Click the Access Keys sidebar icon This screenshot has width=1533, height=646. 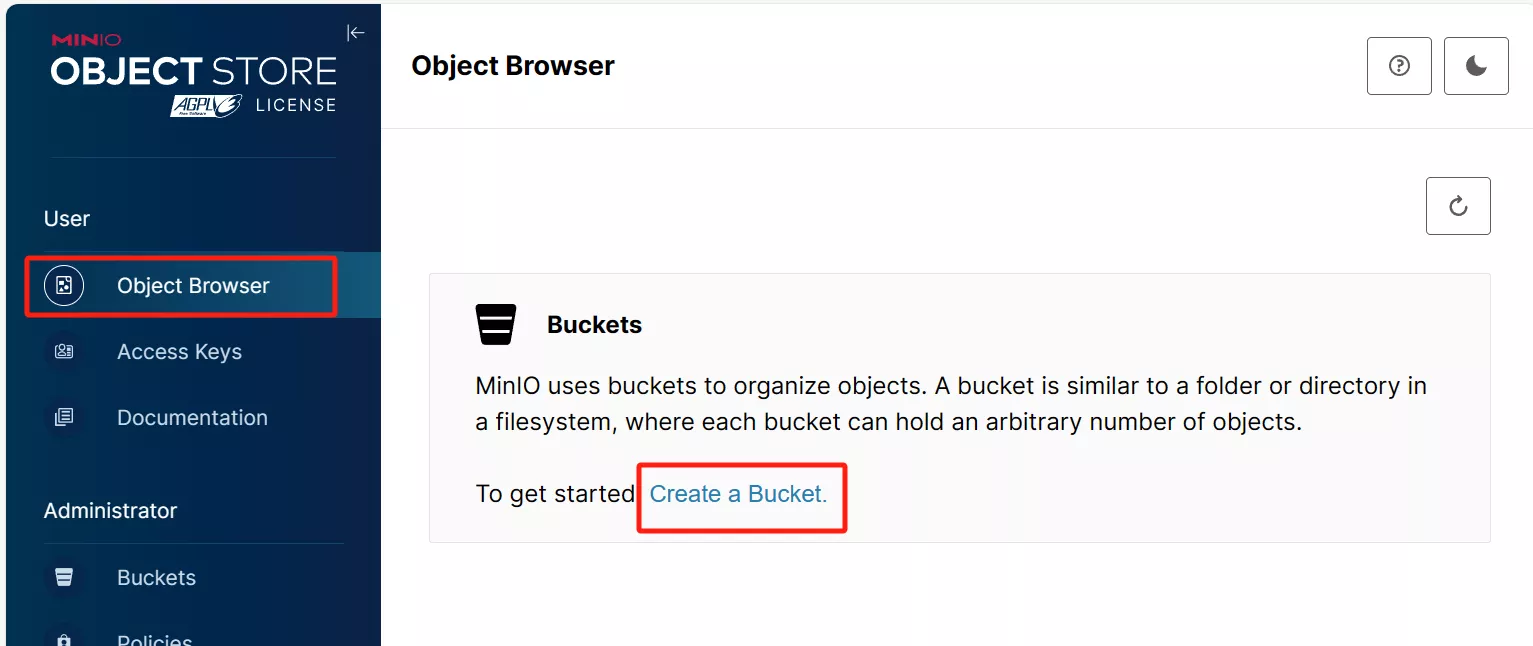click(x=64, y=352)
